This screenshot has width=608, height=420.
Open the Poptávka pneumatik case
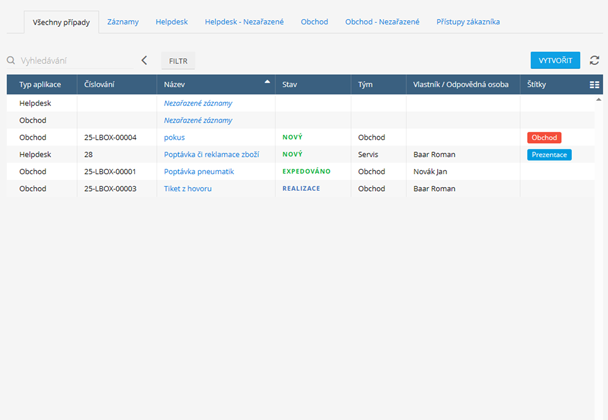pyautogui.click(x=199, y=172)
